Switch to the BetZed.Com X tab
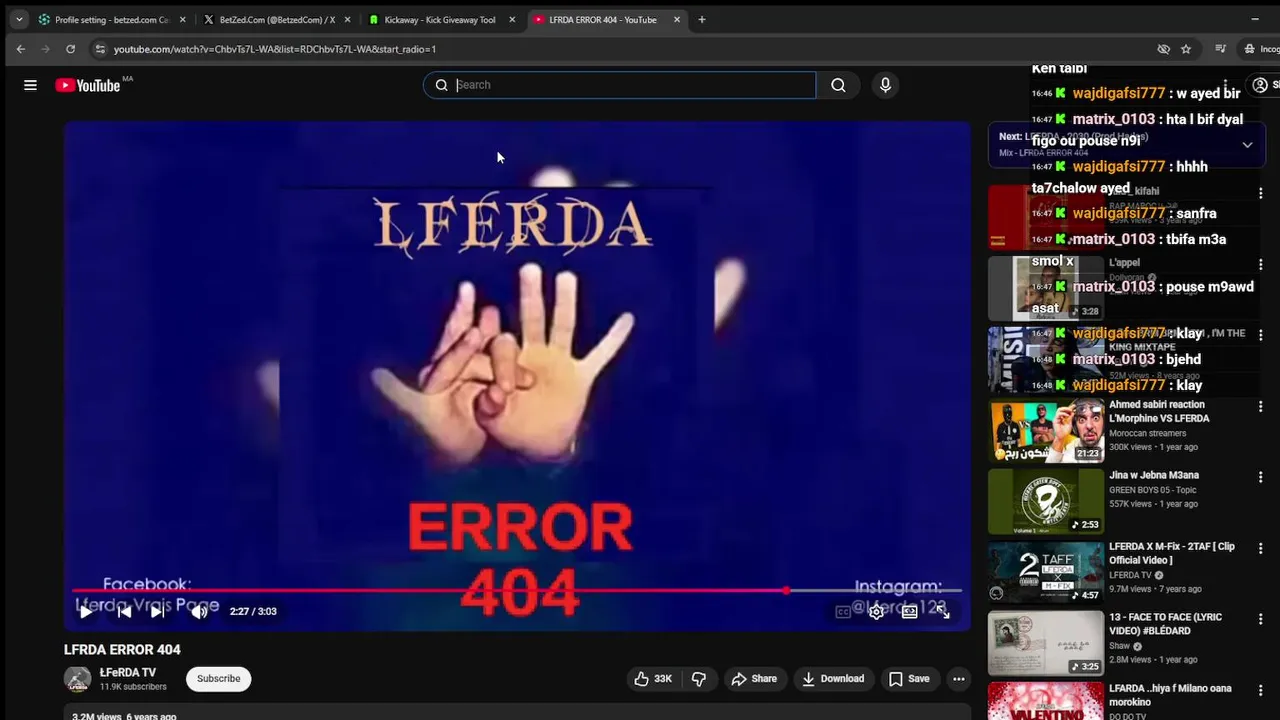 (276, 19)
